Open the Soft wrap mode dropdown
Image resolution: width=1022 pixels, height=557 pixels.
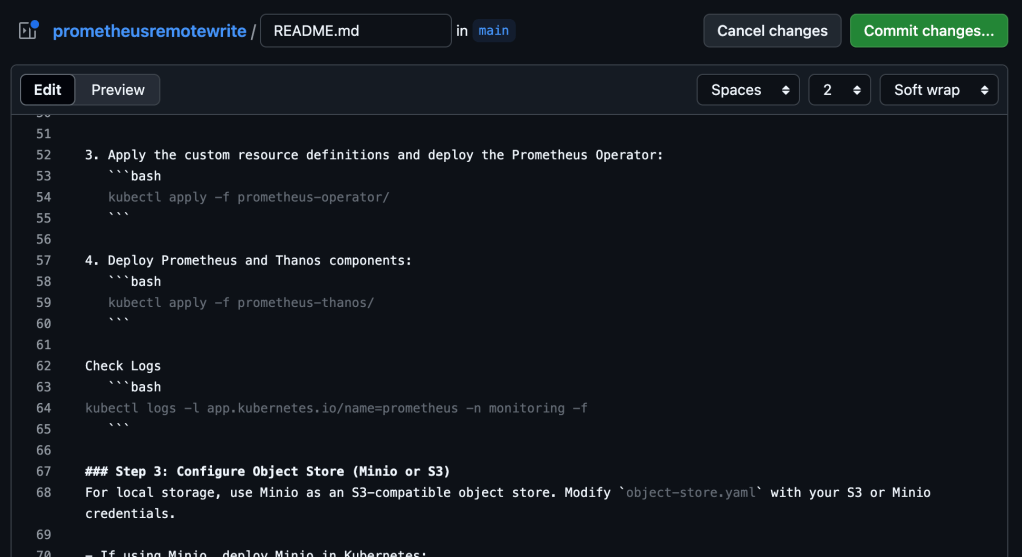(939, 90)
